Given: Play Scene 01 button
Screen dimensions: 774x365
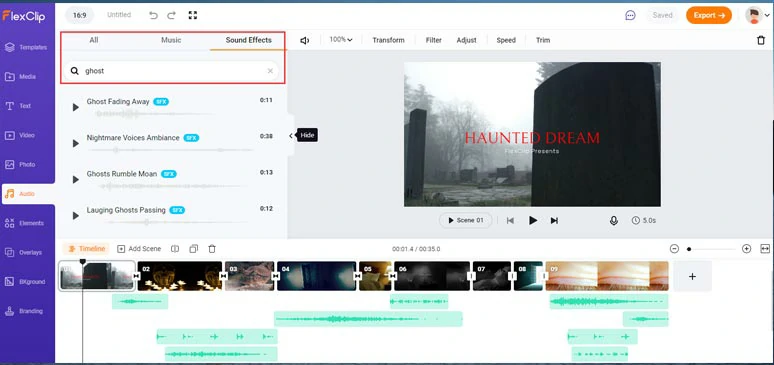Looking at the screenshot, I should click(x=465, y=220).
